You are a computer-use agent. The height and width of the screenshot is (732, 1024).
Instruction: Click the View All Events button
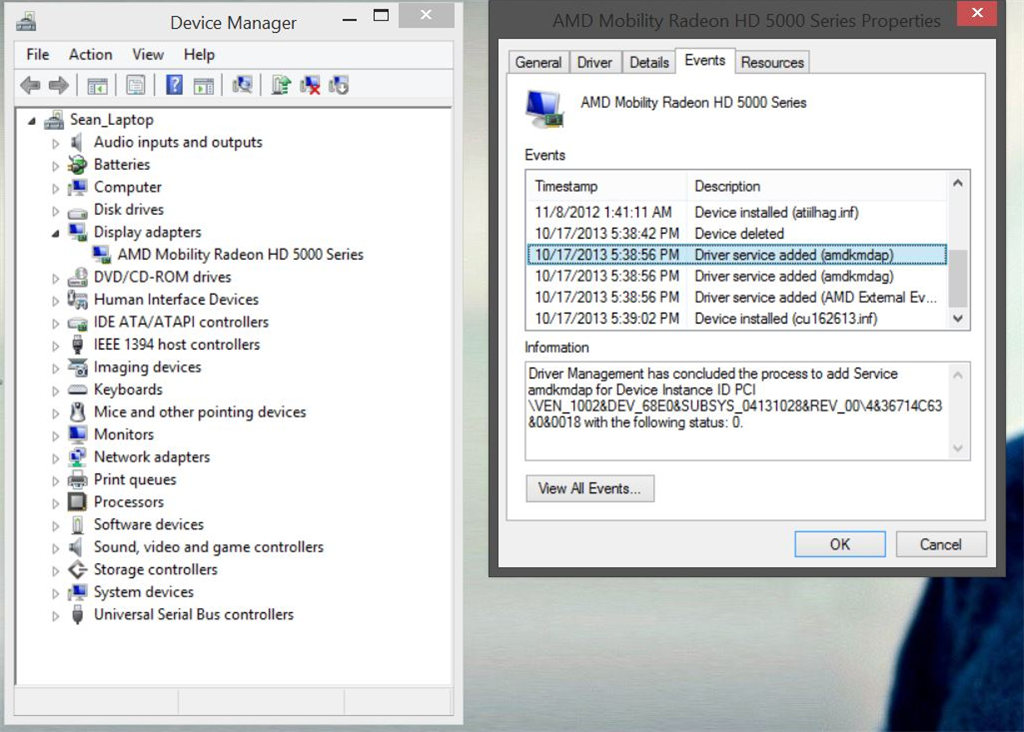(x=590, y=488)
